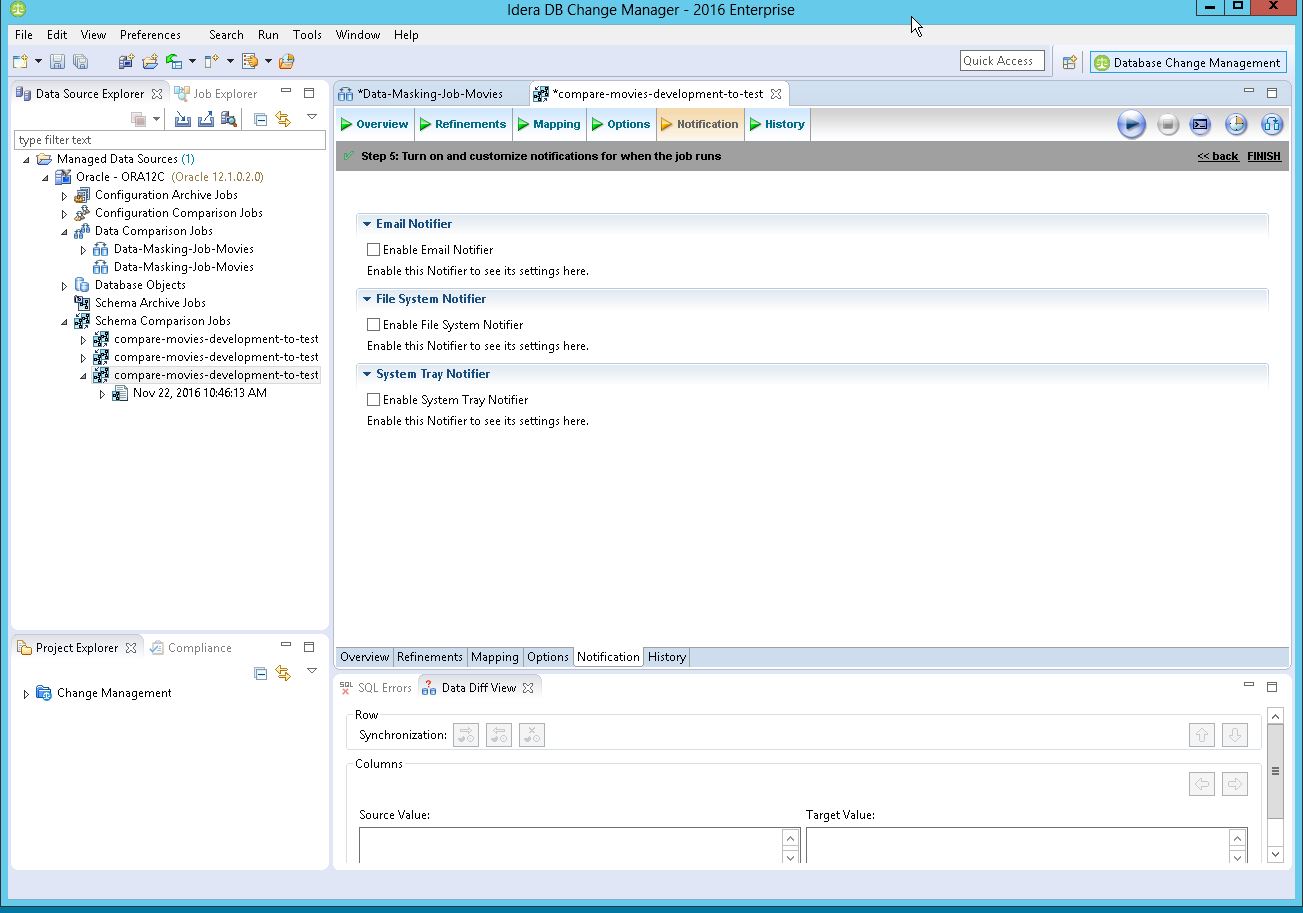The height and width of the screenshot is (913, 1303).
Task: Expand Configuration Archive Jobs node
Action: [65, 196]
